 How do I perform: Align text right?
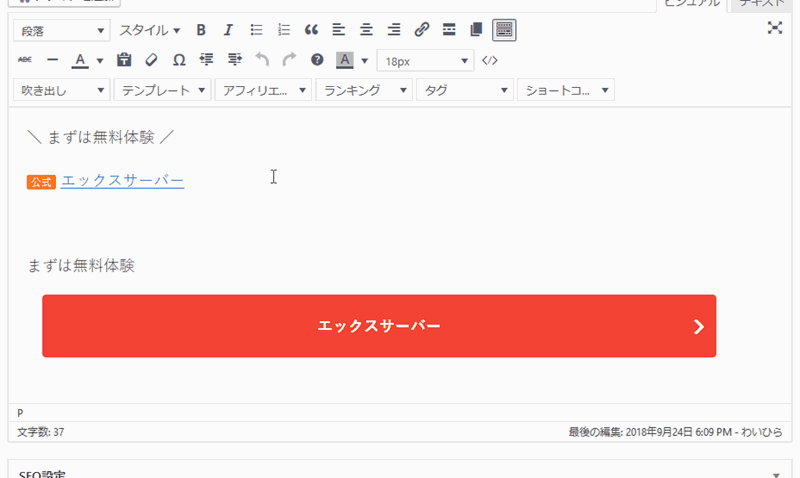coord(394,30)
